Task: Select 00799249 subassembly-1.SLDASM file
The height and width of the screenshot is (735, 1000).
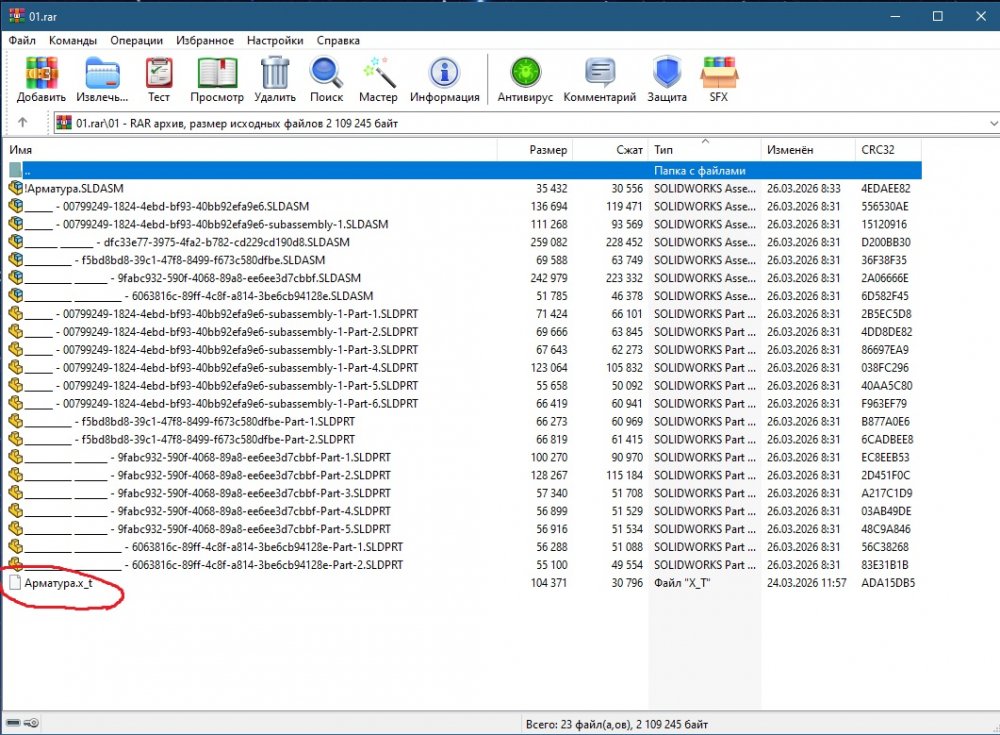Action: 207,224
